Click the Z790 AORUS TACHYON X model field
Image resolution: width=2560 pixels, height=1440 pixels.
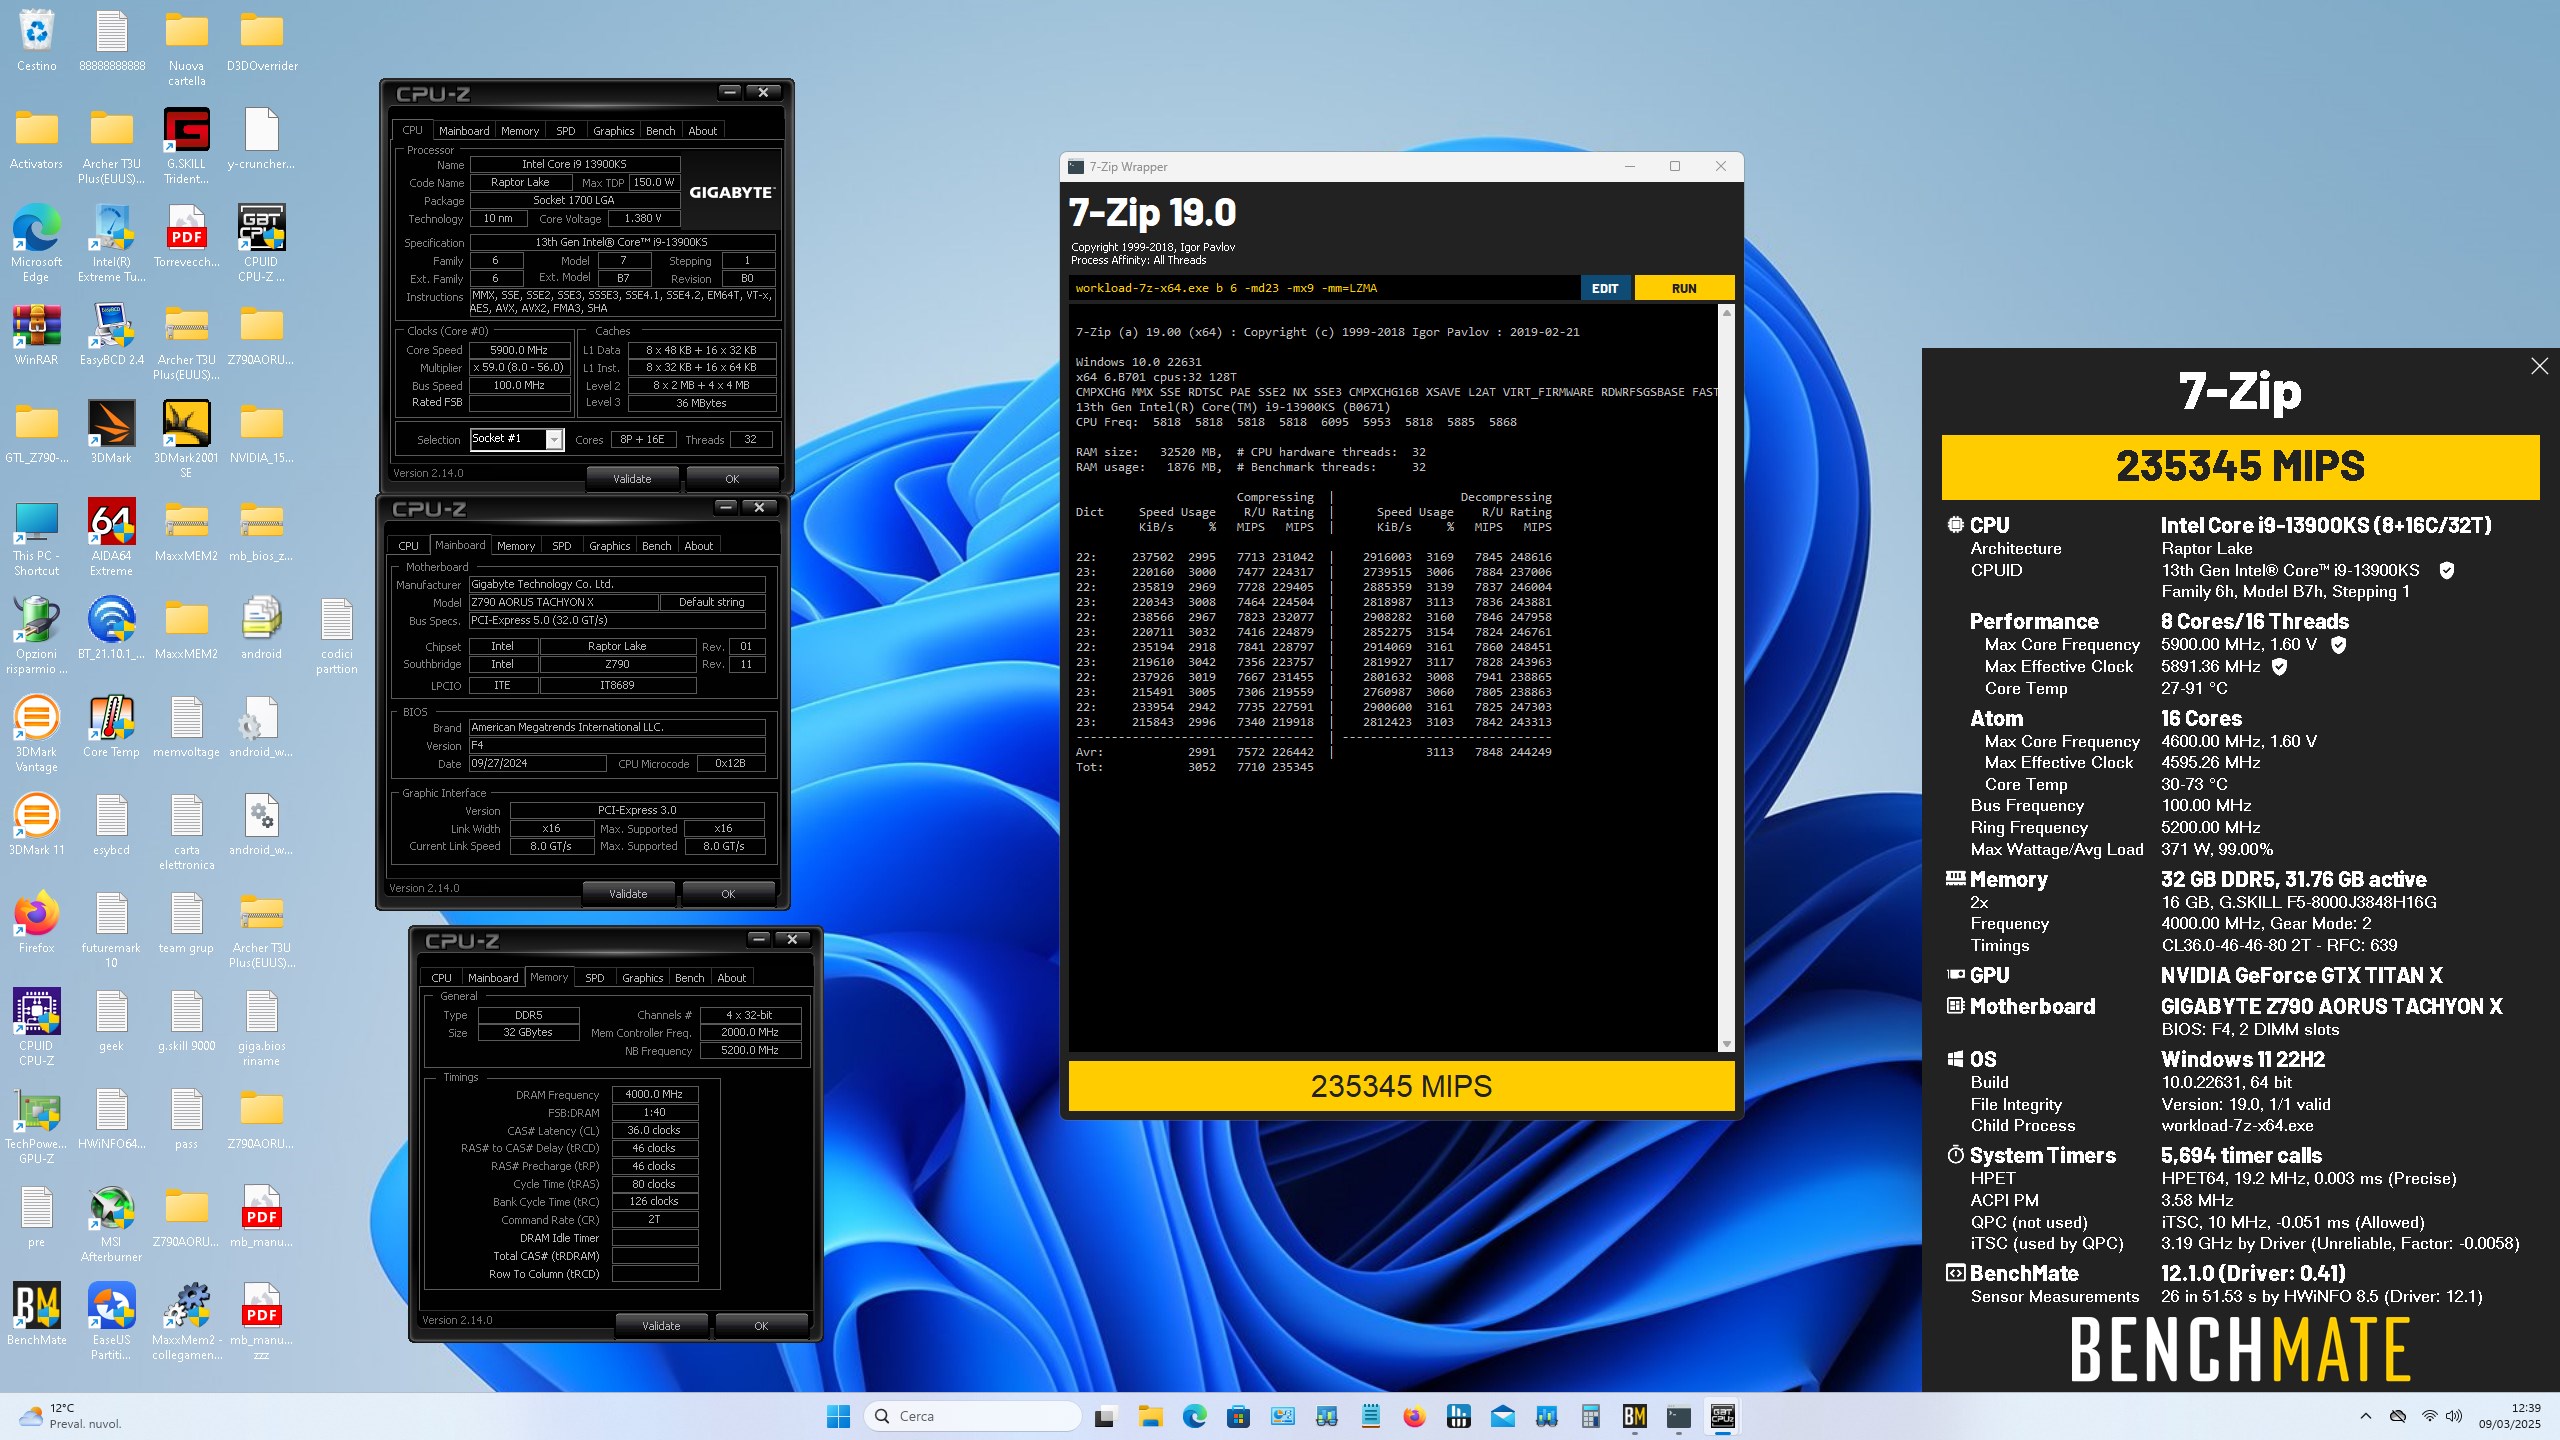point(564,602)
